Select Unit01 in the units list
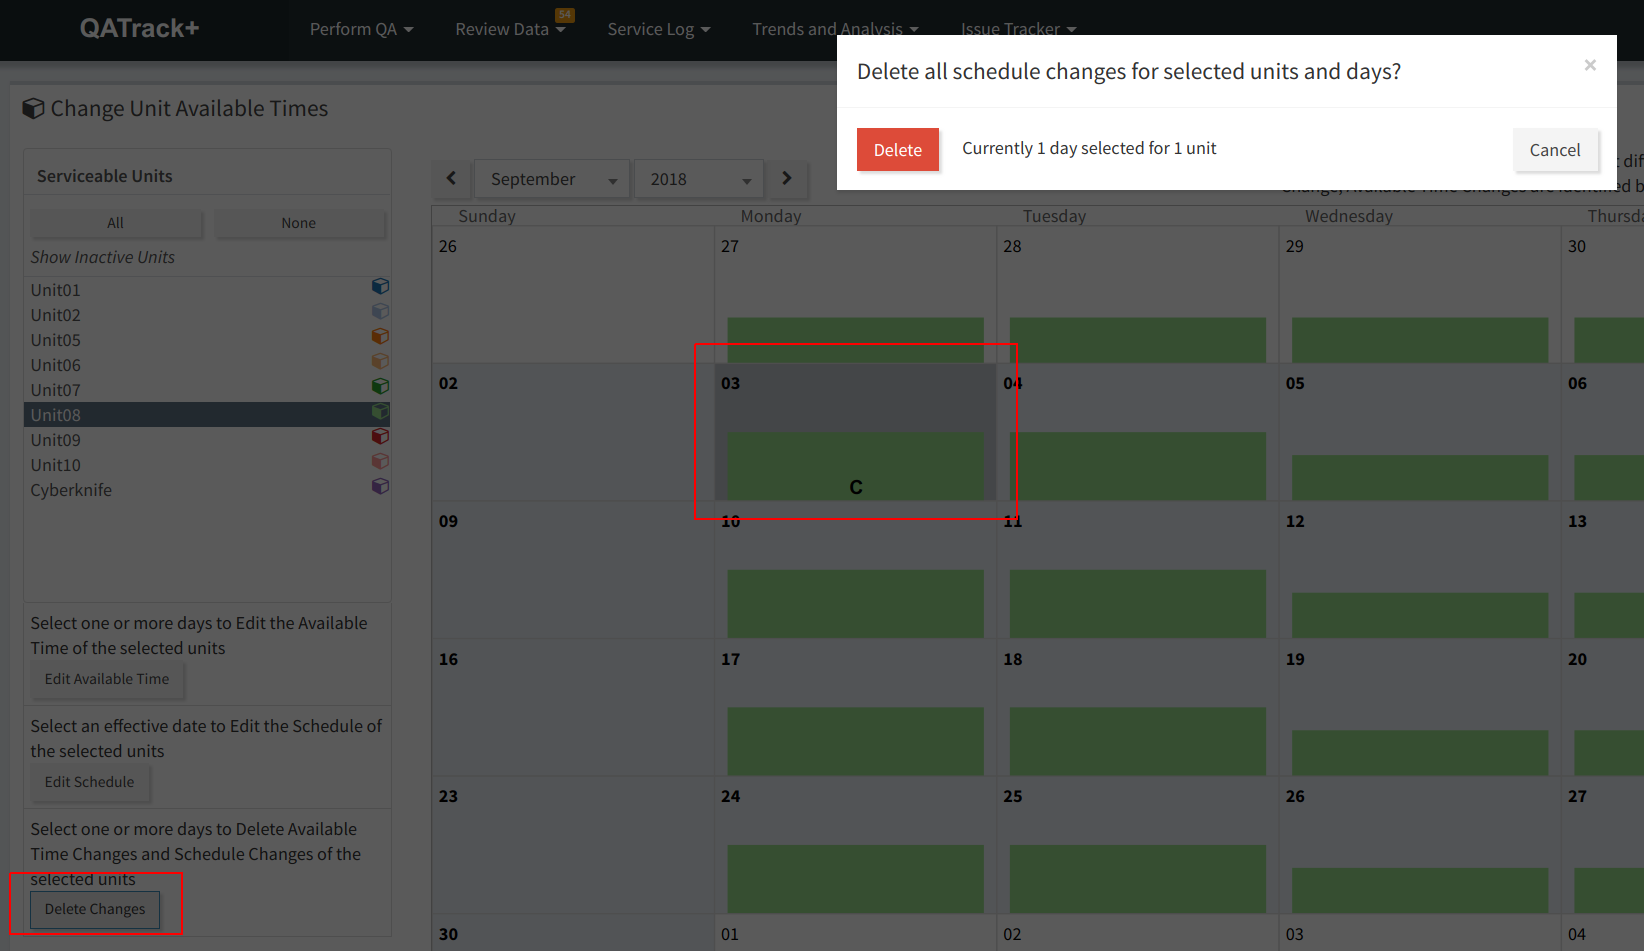The width and height of the screenshot is (1644, 951). coord(207,290)
